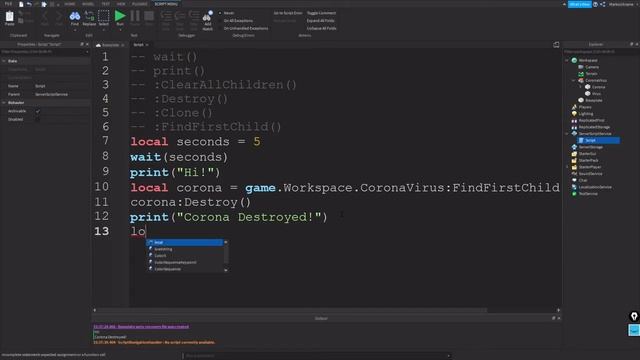Run the script with green play button
Screen dimensions: 640x360
[x=120, y=16]
